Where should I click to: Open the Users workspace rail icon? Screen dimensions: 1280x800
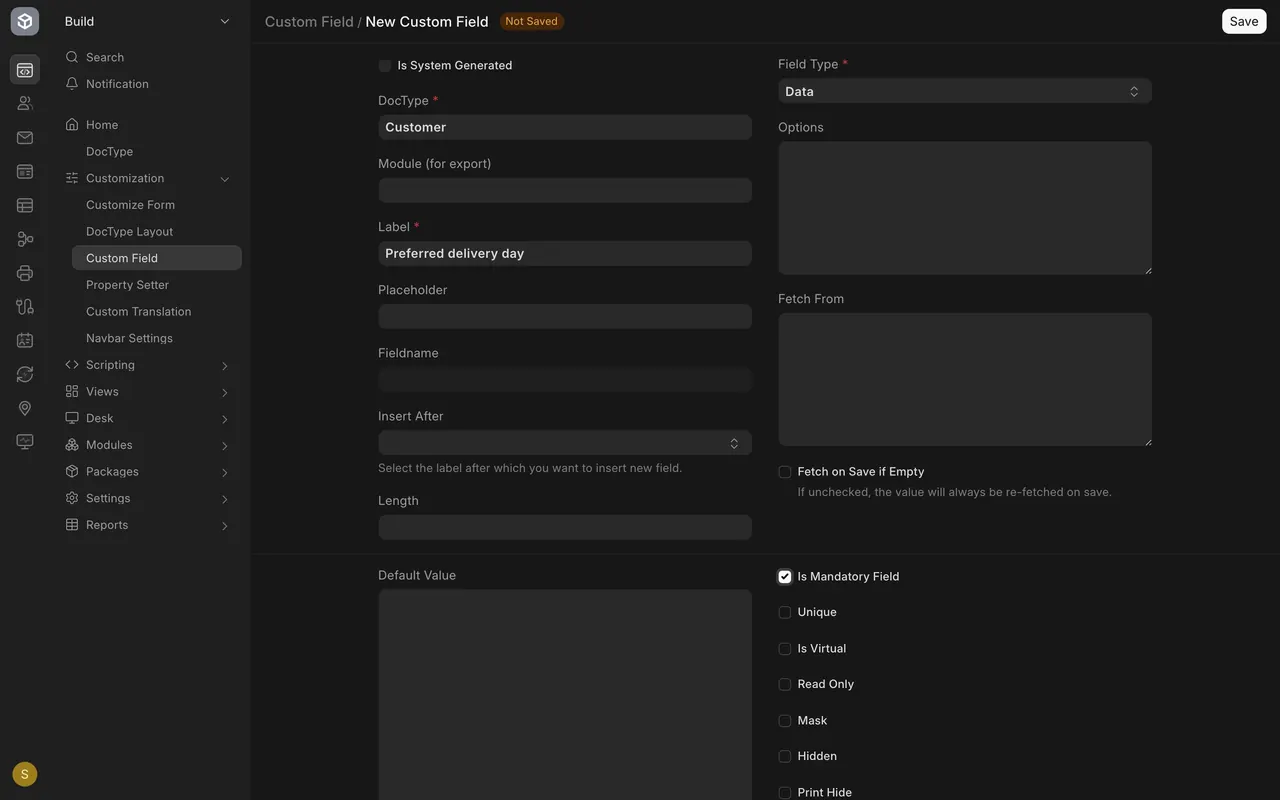[x=25, y=103]
